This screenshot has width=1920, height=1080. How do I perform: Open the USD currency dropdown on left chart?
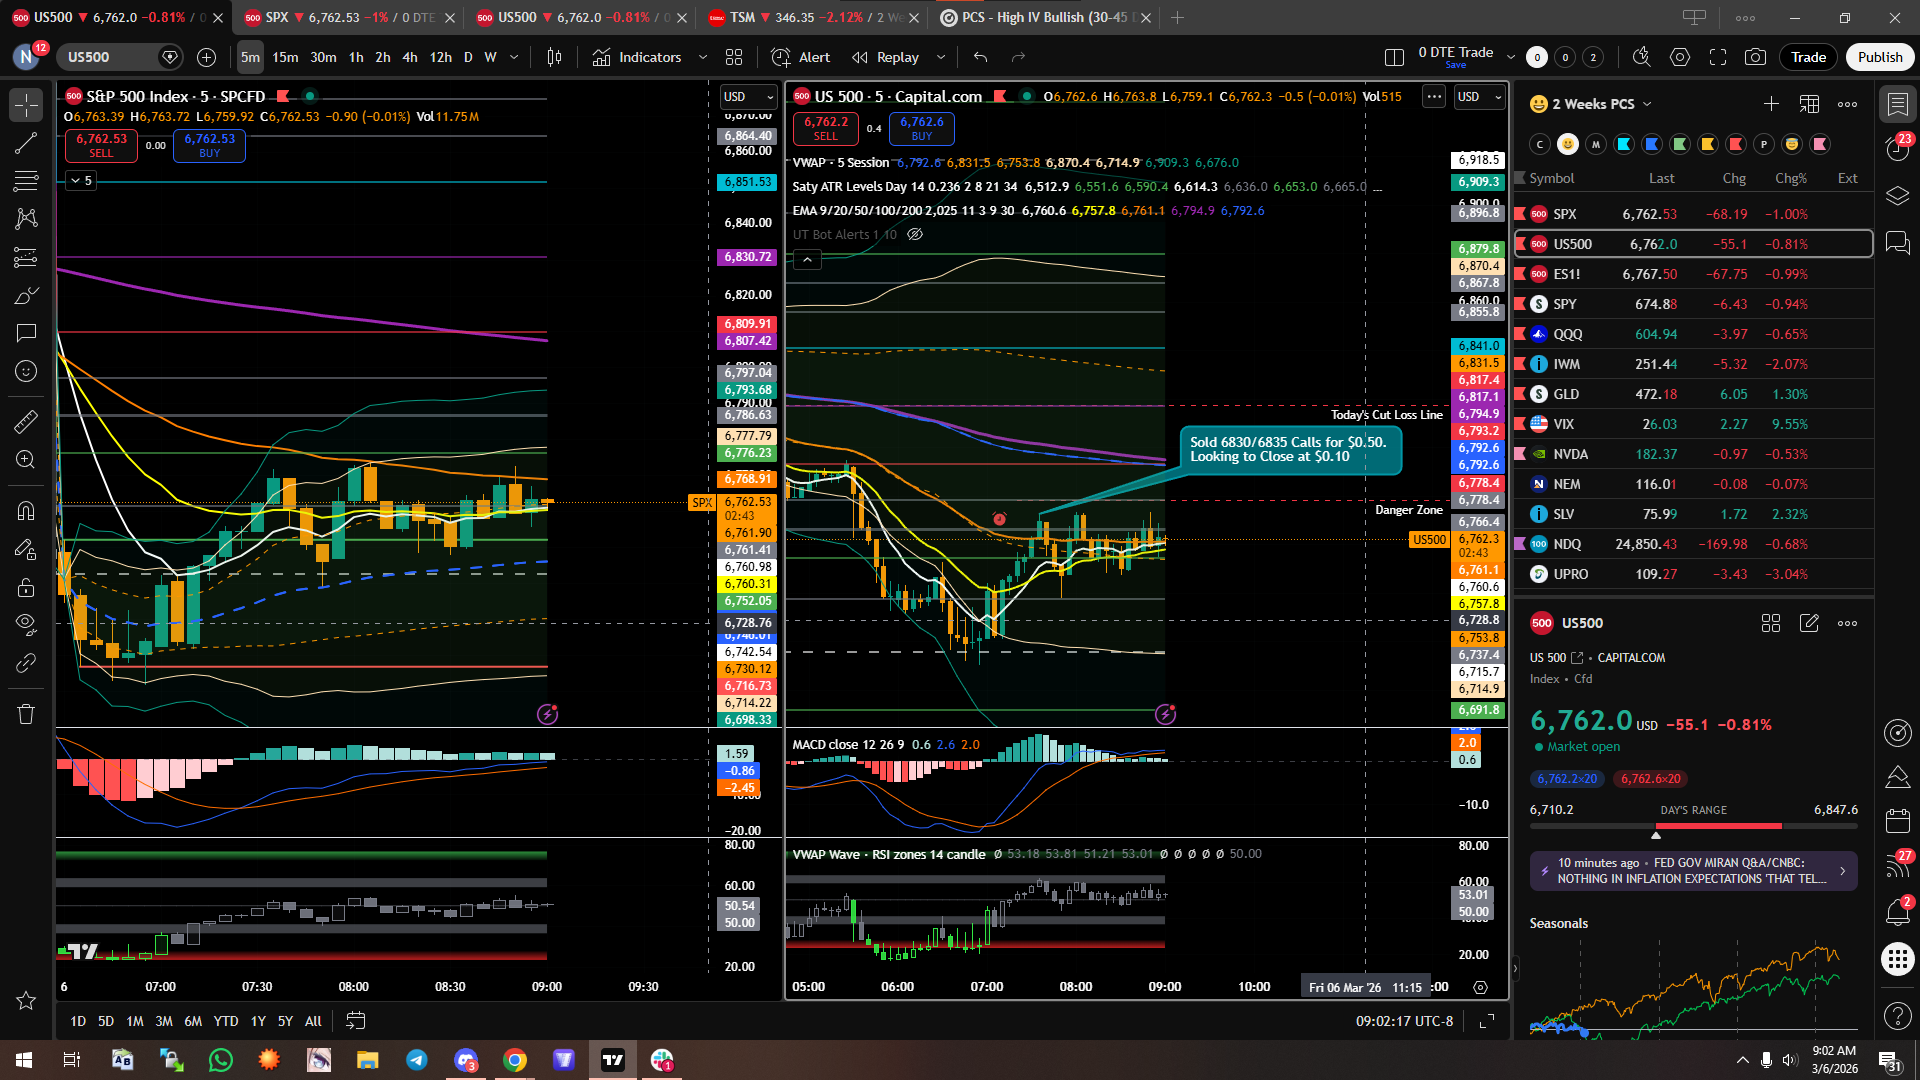(748, 97)
